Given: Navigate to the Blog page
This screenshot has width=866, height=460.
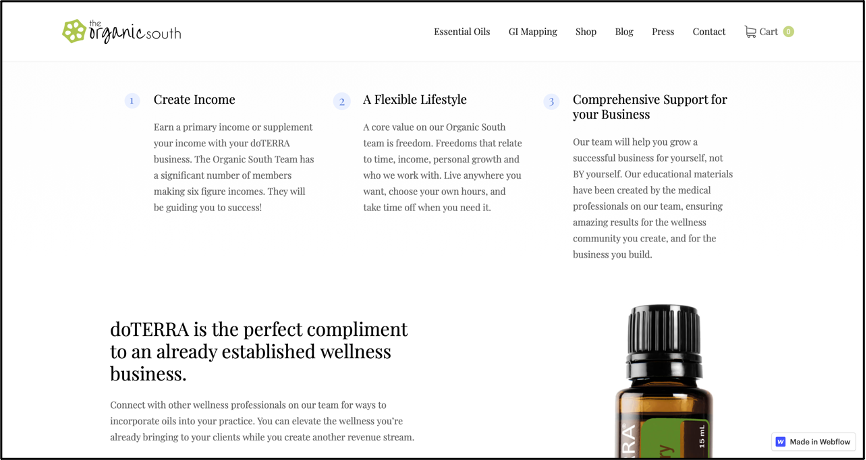Looking at the screenshot, I should (624, 31).
